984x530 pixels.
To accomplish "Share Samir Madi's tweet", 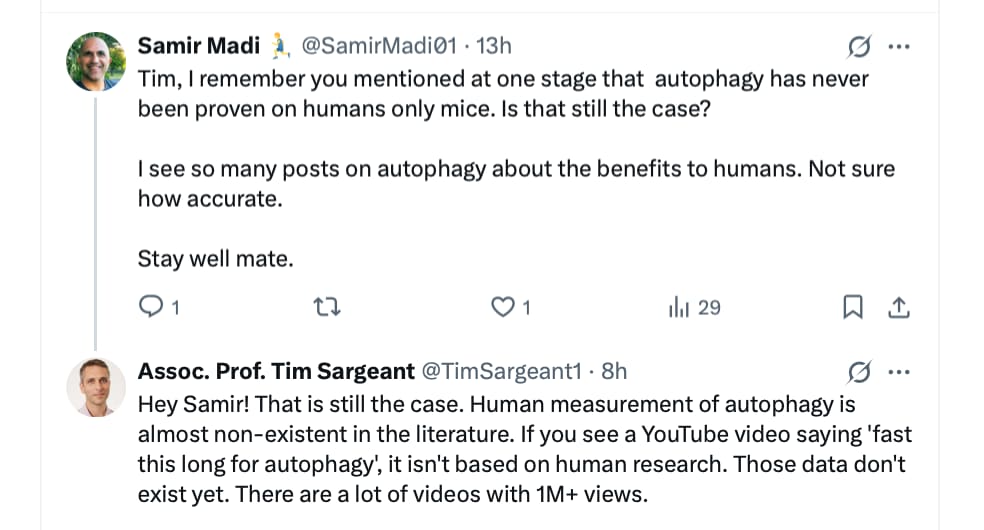I will [x=899, y=308].
